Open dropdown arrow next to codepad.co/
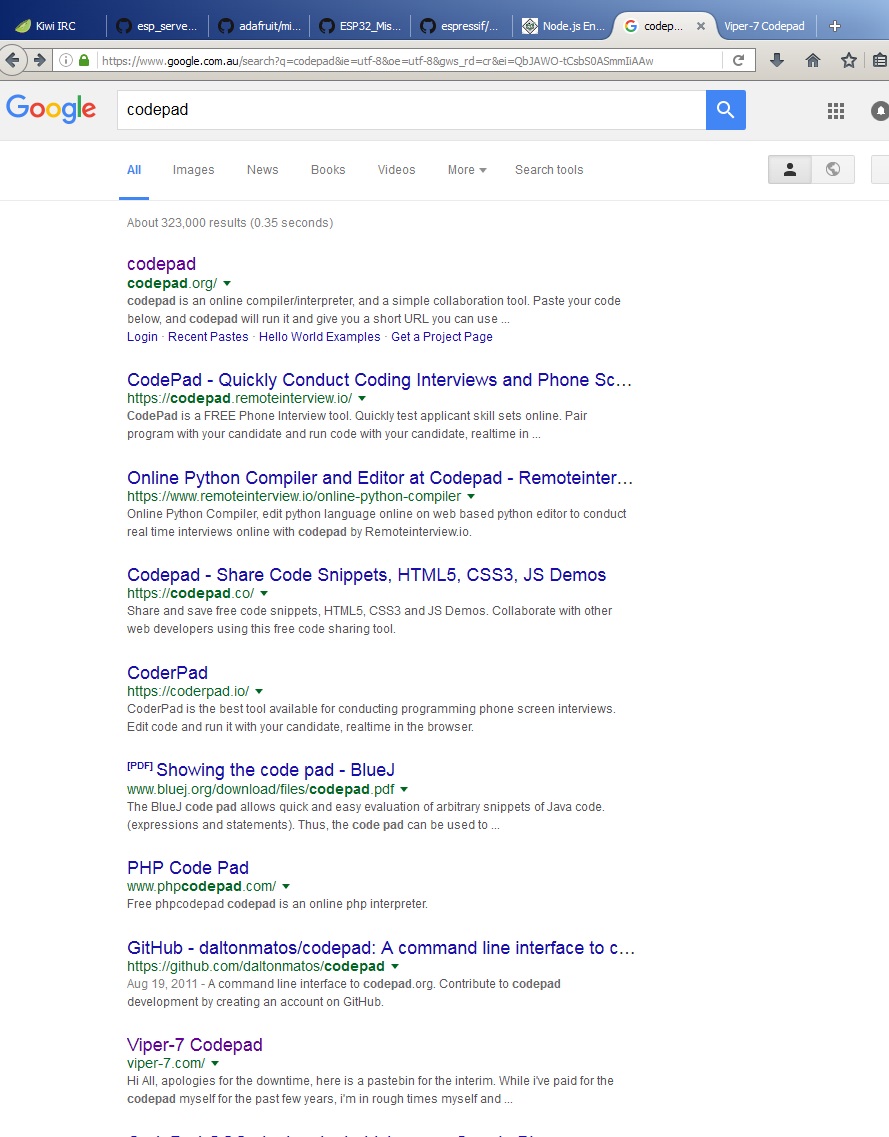Image resolution: width=889 pixels, height=1137 pixels. click(264, 593)
